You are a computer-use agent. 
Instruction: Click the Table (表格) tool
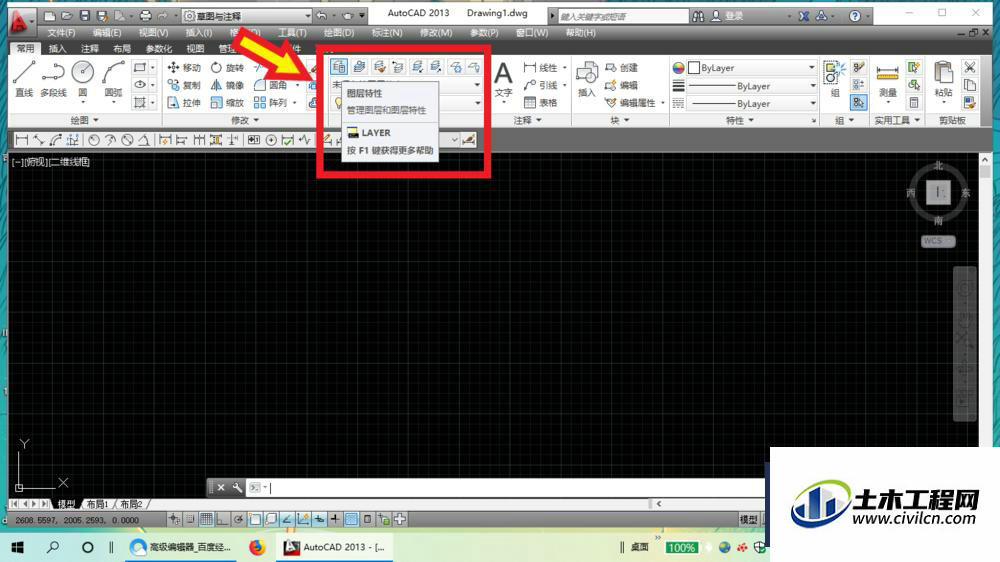pos(541,102)
